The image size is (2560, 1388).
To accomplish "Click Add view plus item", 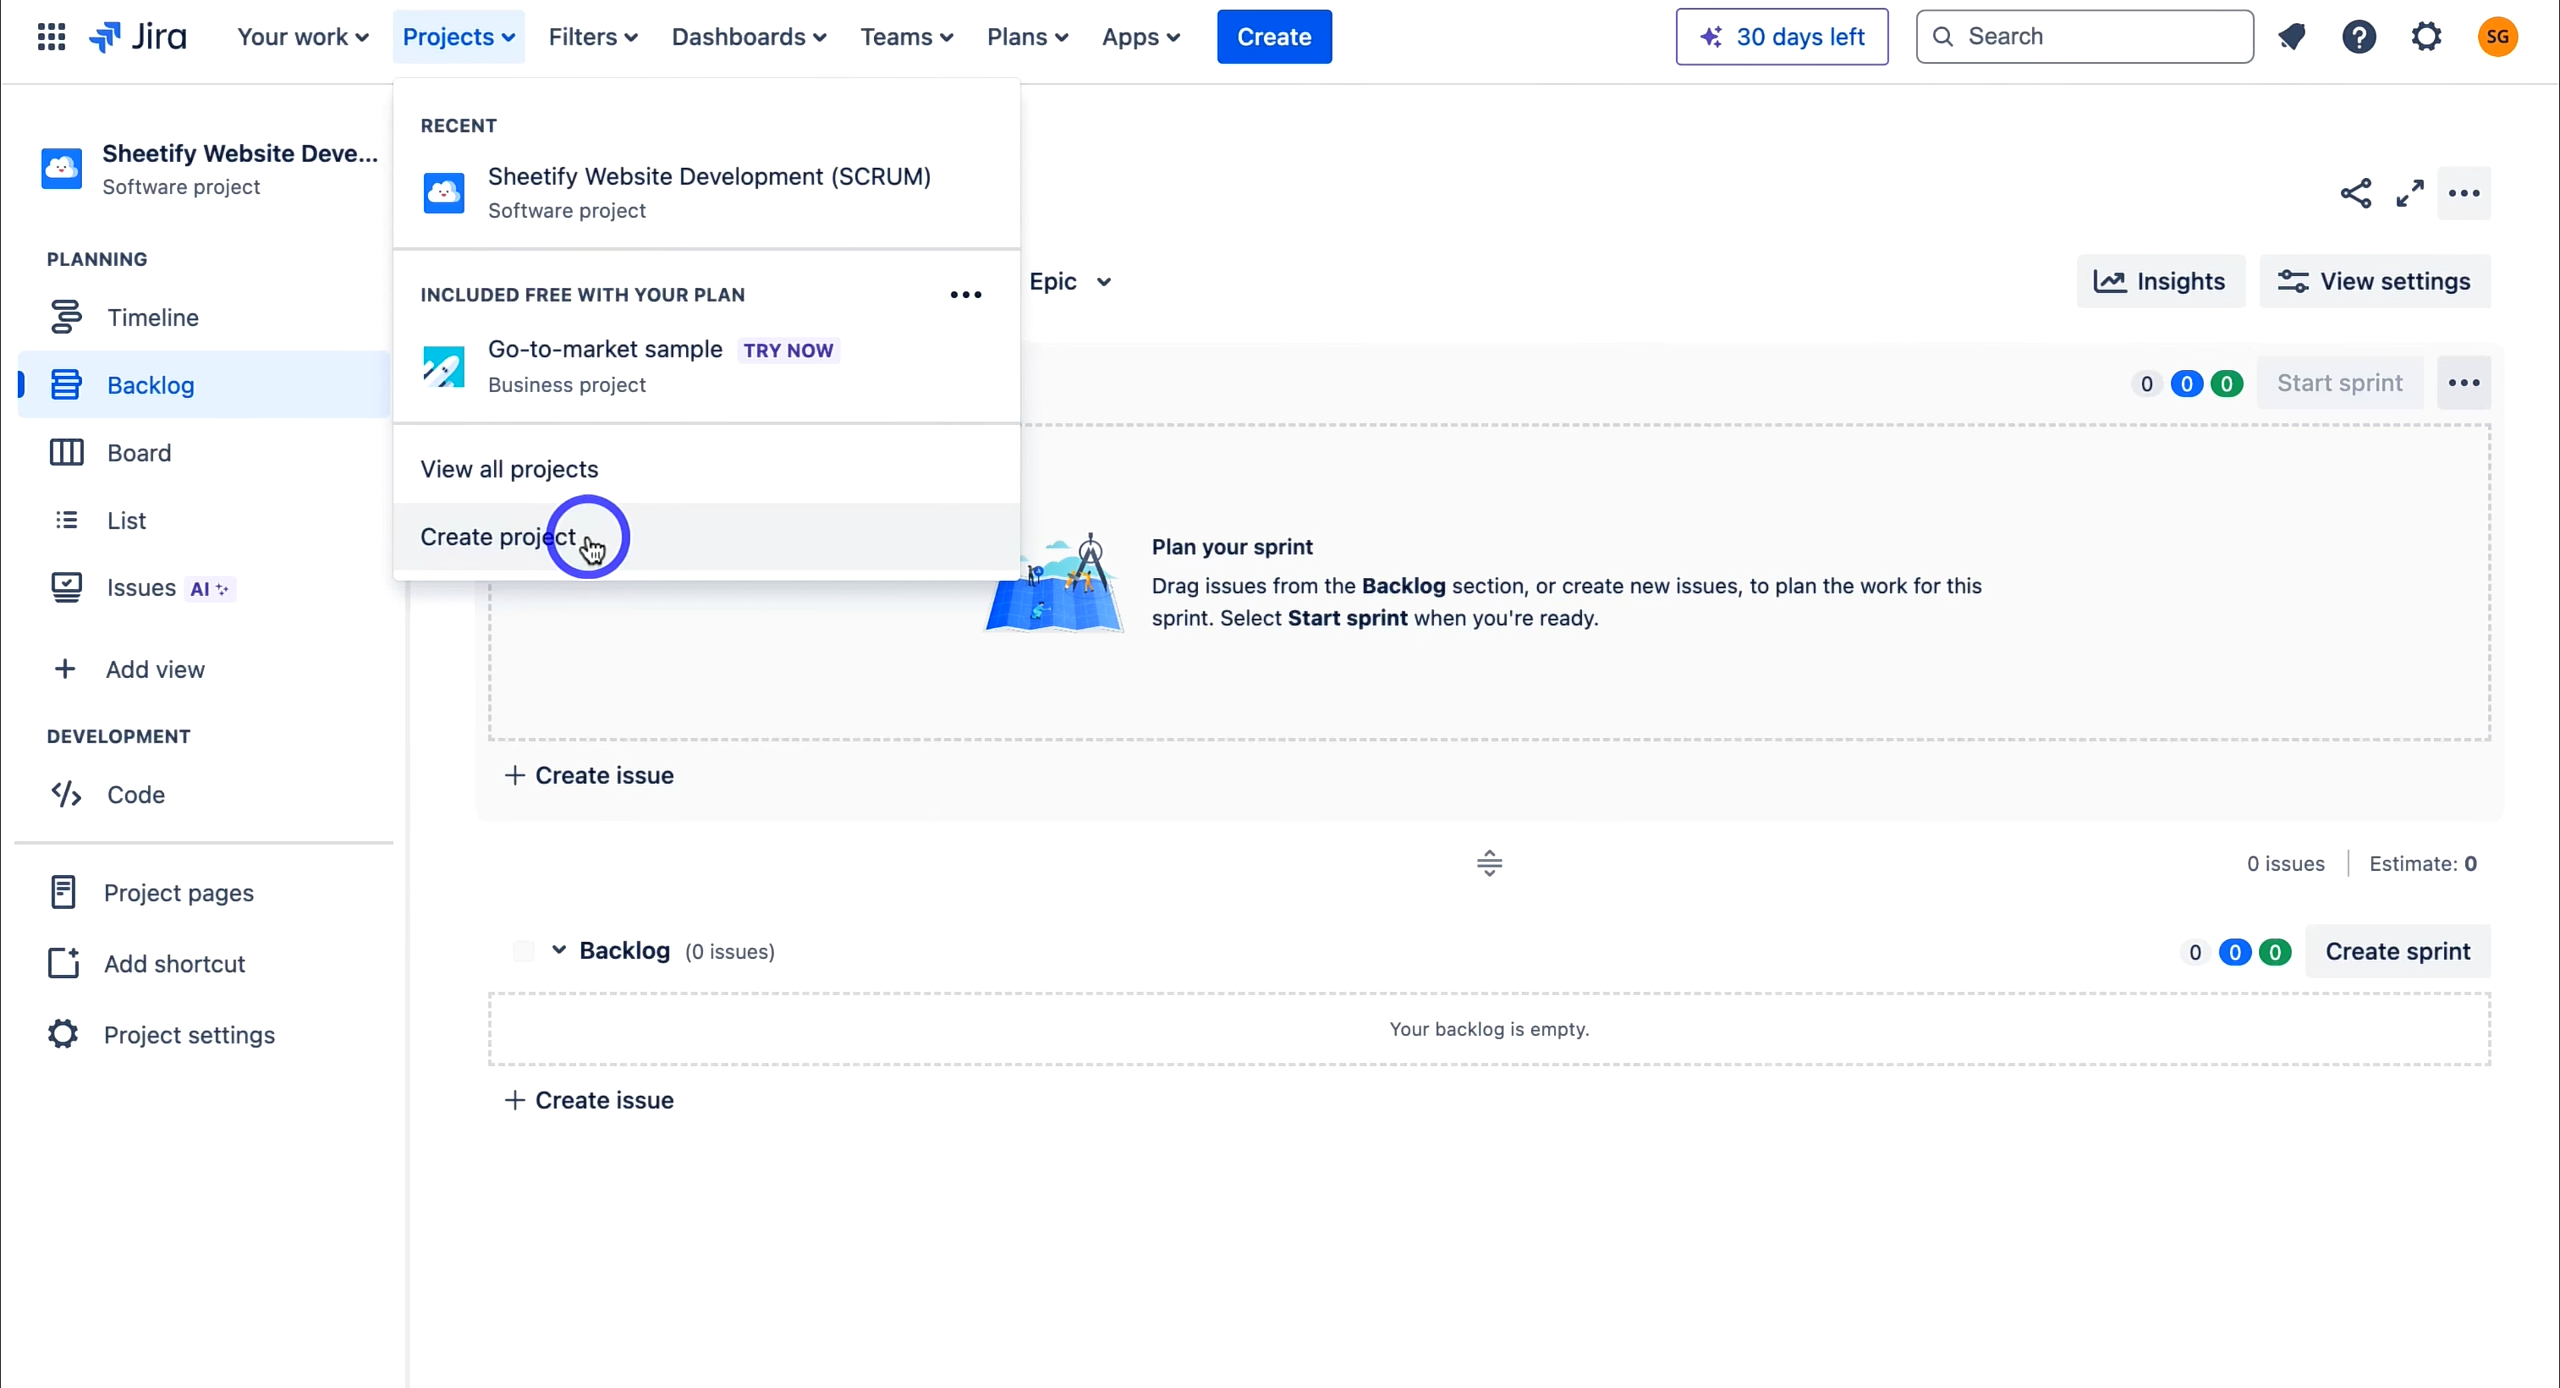I will 204,669.
